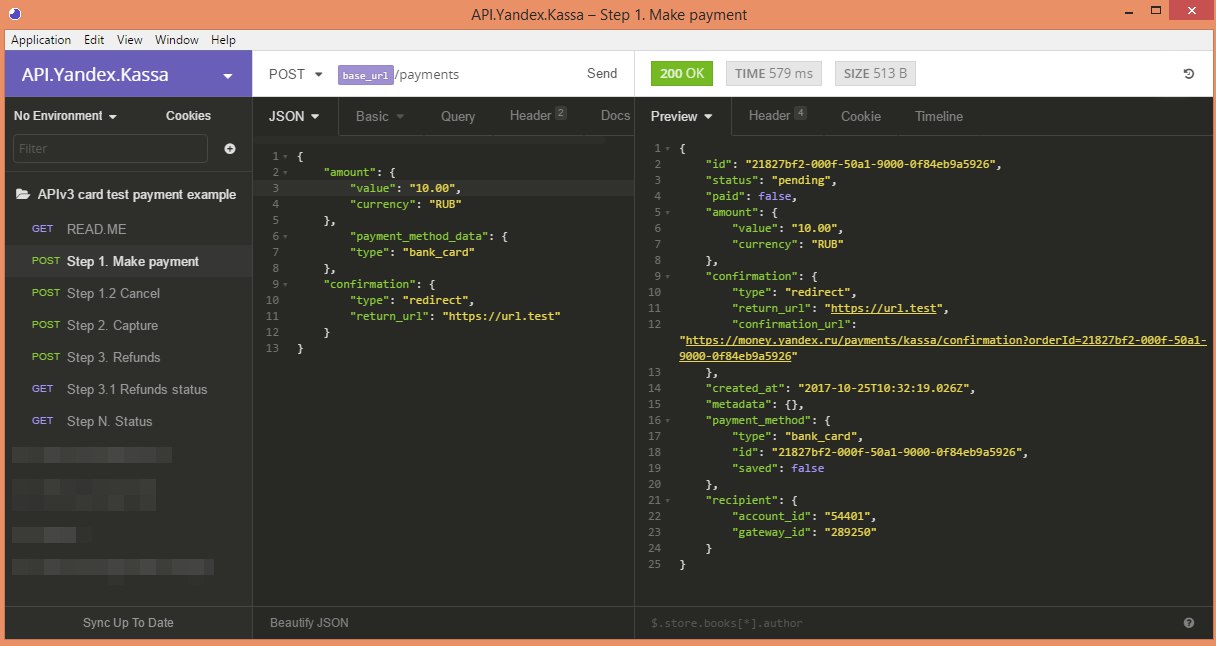
Task: Open the No Environment dropdown
Action: pyautogui.click(x=65, y=116)
